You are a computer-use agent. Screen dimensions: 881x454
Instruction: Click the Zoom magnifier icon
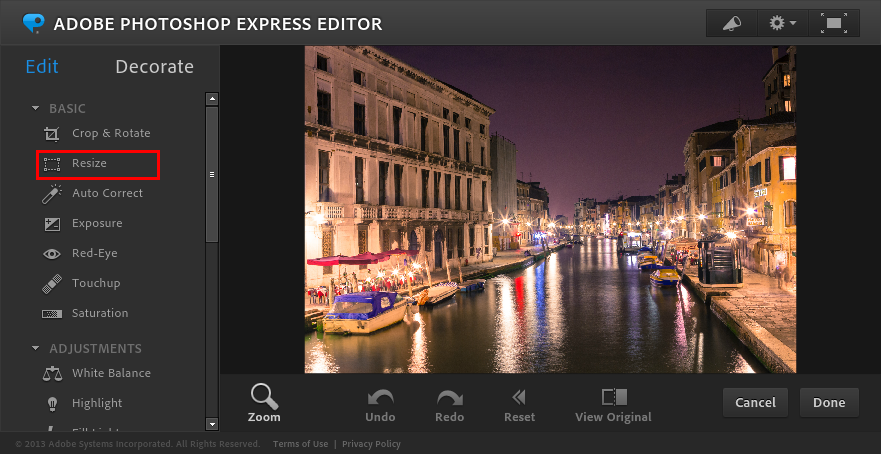264,397
